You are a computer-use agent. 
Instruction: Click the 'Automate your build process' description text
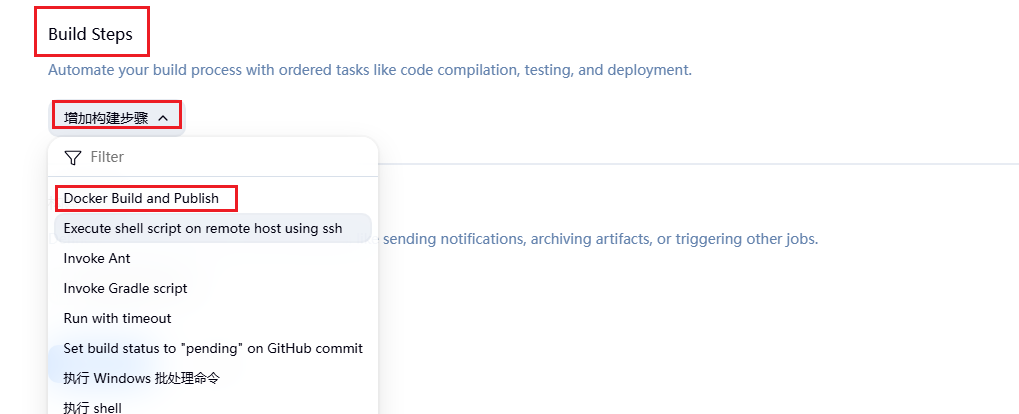[370, 70]
